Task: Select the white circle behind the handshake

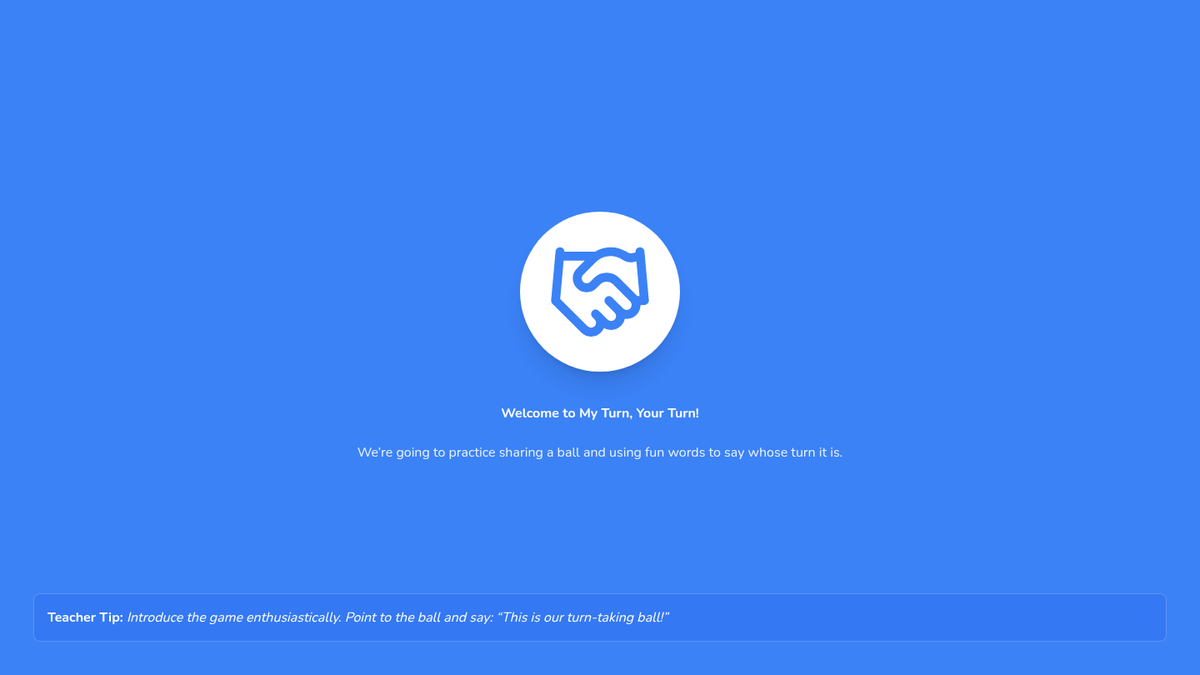Action: [x=600, y=291]
